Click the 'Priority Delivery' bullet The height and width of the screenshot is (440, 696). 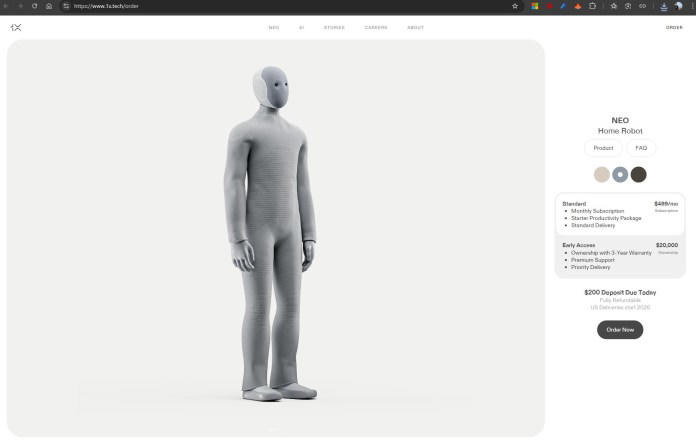tap(590, 267)
